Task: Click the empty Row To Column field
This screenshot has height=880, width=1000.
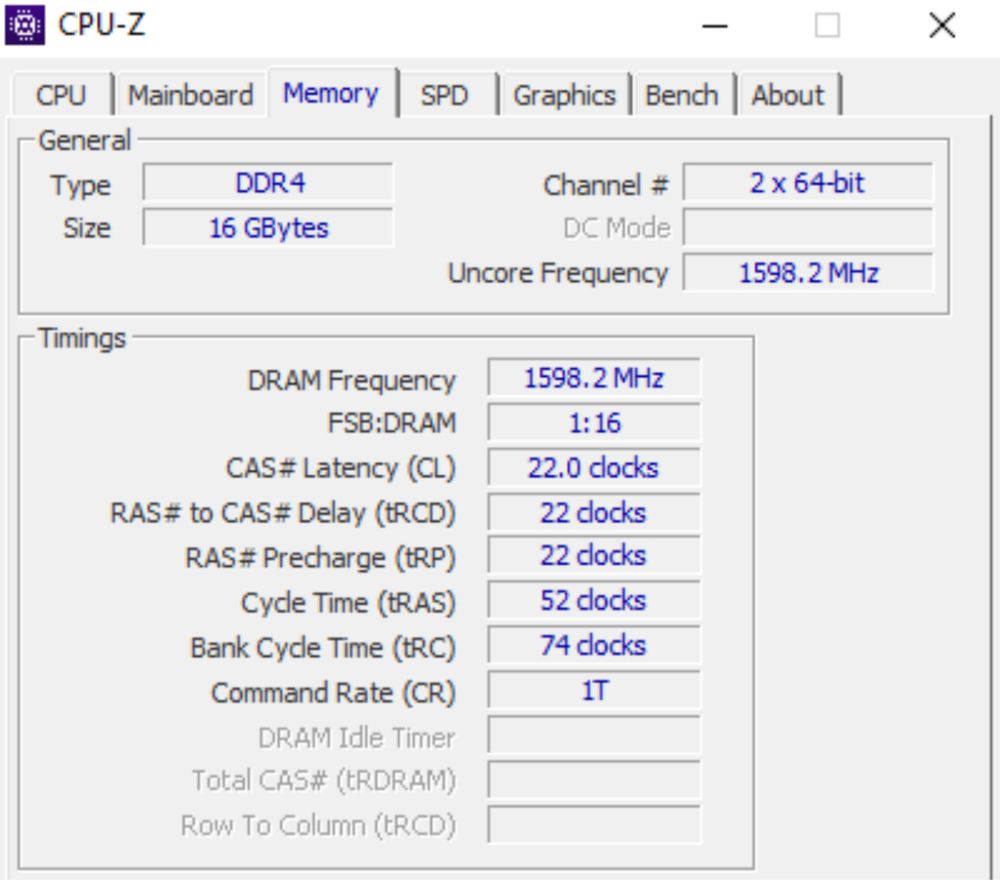Action: pos(594,825)
